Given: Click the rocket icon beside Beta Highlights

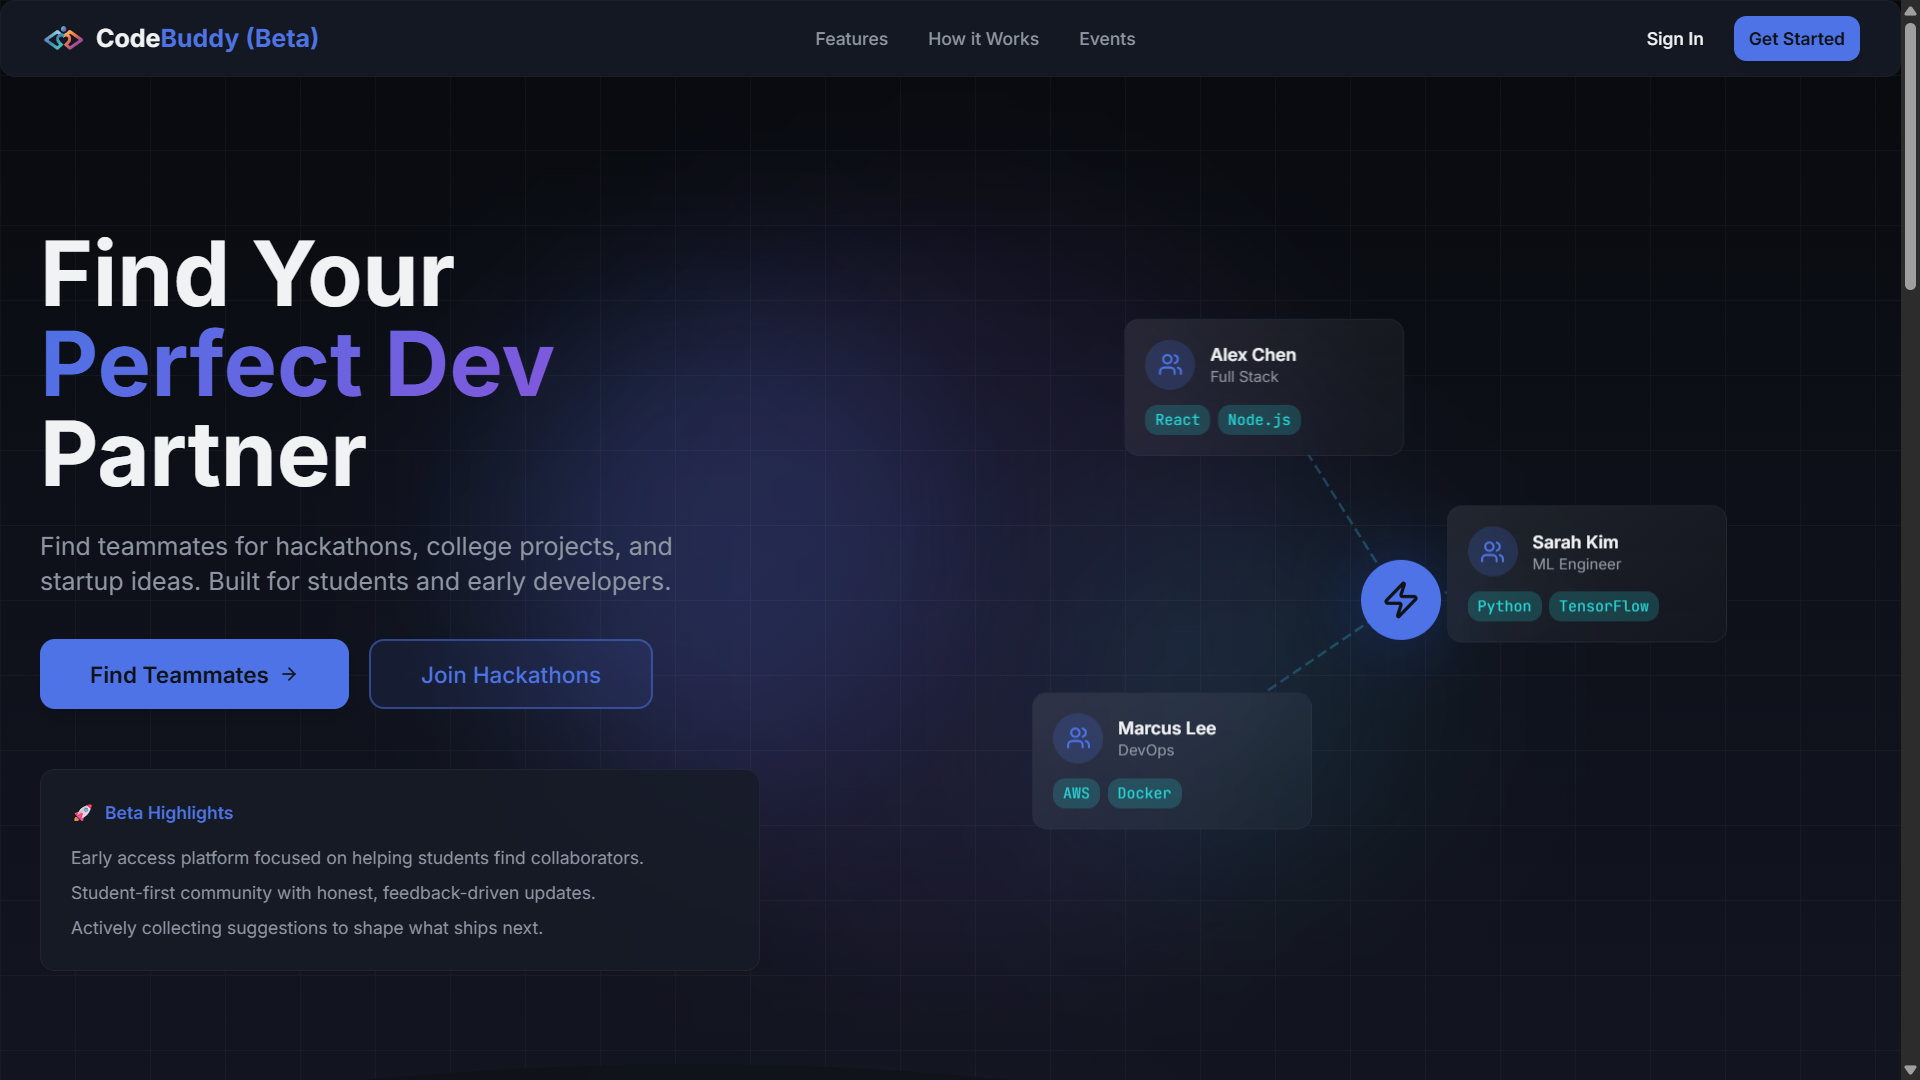Looking at the screenshot, I should 82,813.
